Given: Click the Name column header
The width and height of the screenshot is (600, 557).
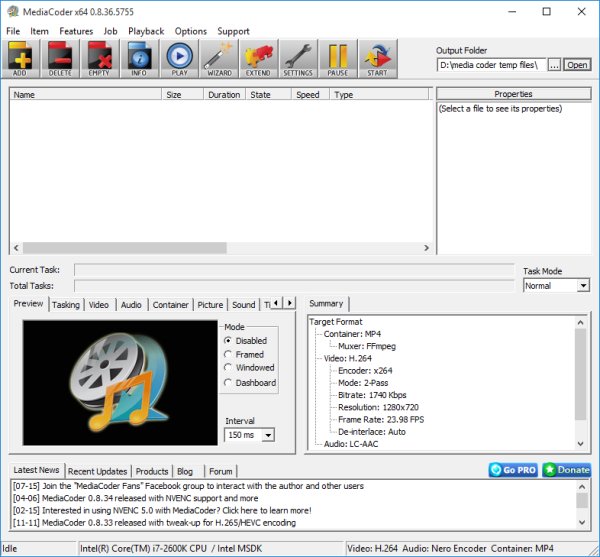Looking at the screenshot, I should coord(85,94).
